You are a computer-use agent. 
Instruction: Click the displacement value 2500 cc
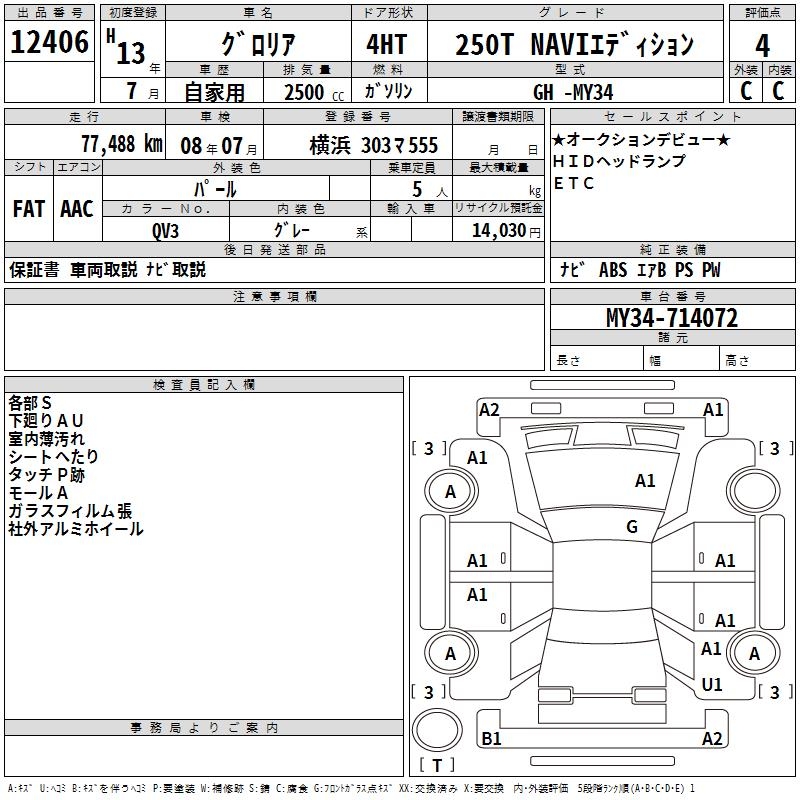[x=314, y=92]
